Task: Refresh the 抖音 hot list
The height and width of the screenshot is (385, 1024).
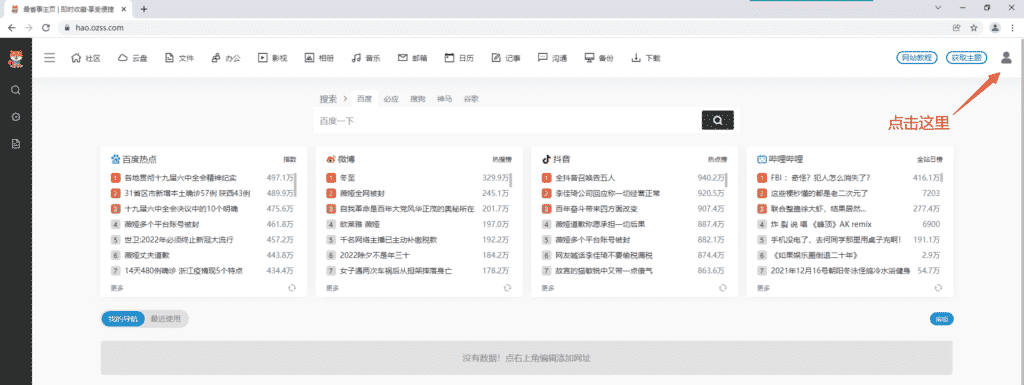Action: 723,287
